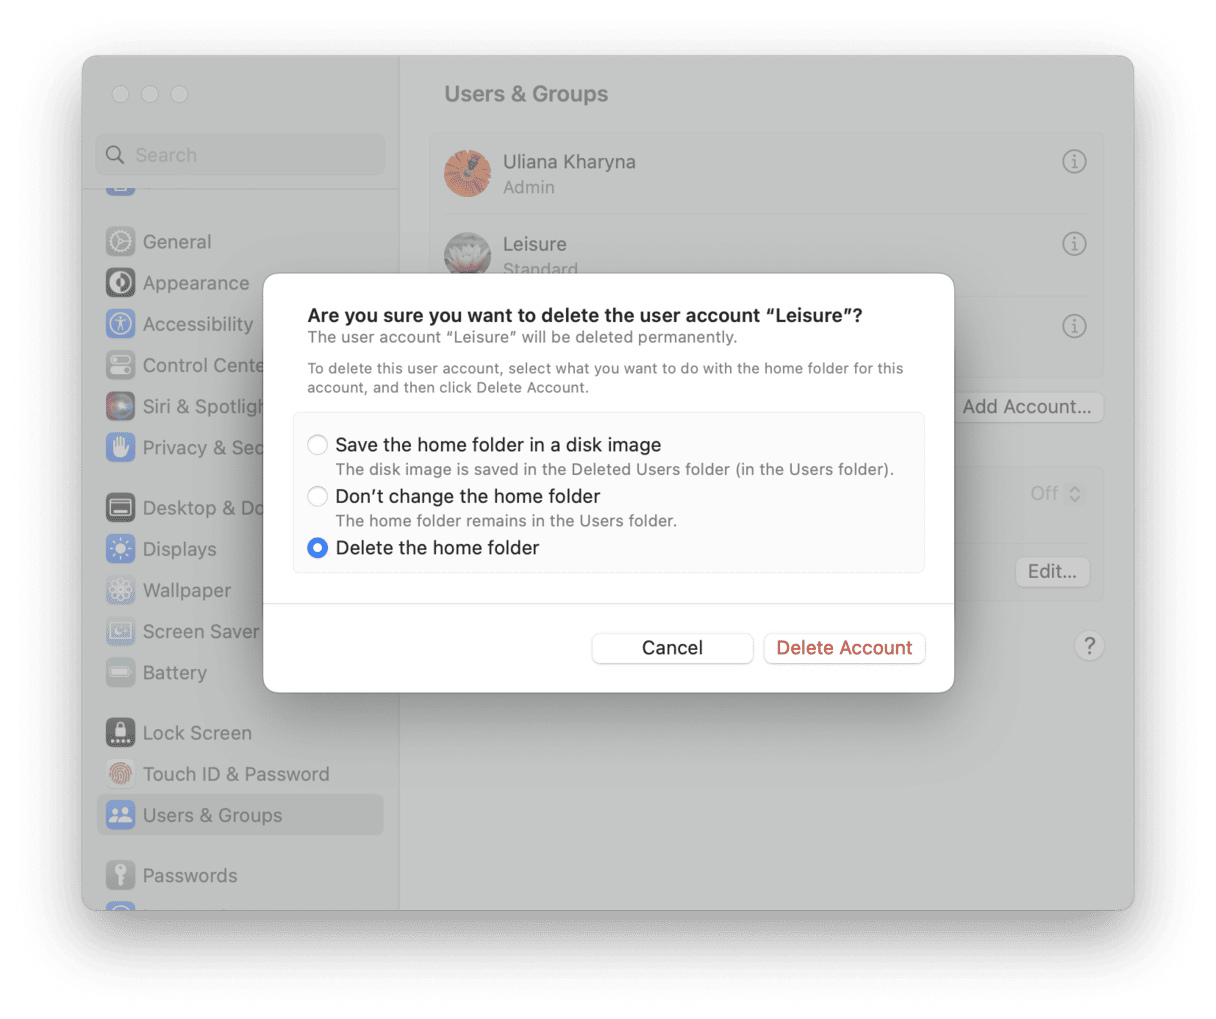Open info for the Leisure account
Image resolution: width=1216 pixels, height=1019 pixels.
click(x=1074, y=243)
